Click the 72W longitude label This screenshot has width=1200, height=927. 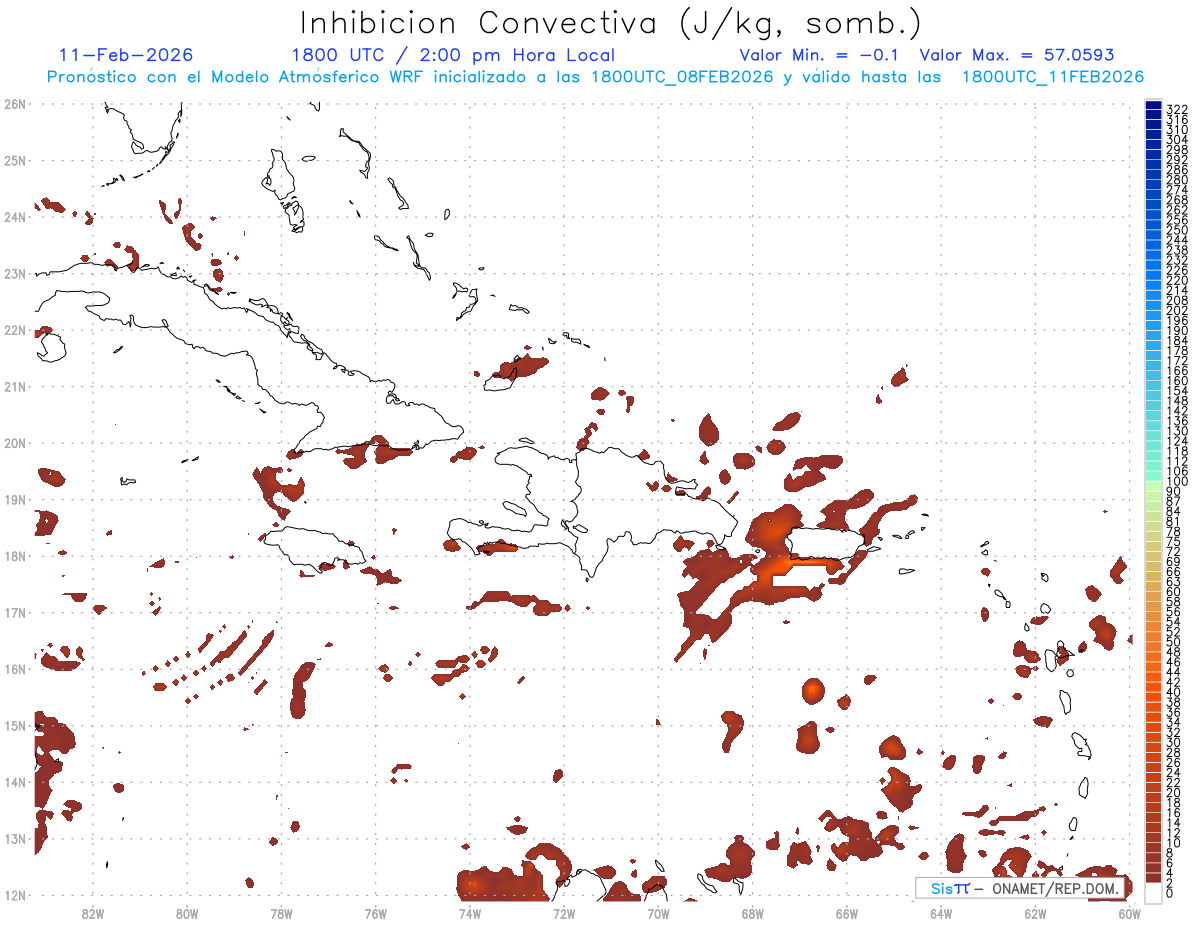point(564,913)
